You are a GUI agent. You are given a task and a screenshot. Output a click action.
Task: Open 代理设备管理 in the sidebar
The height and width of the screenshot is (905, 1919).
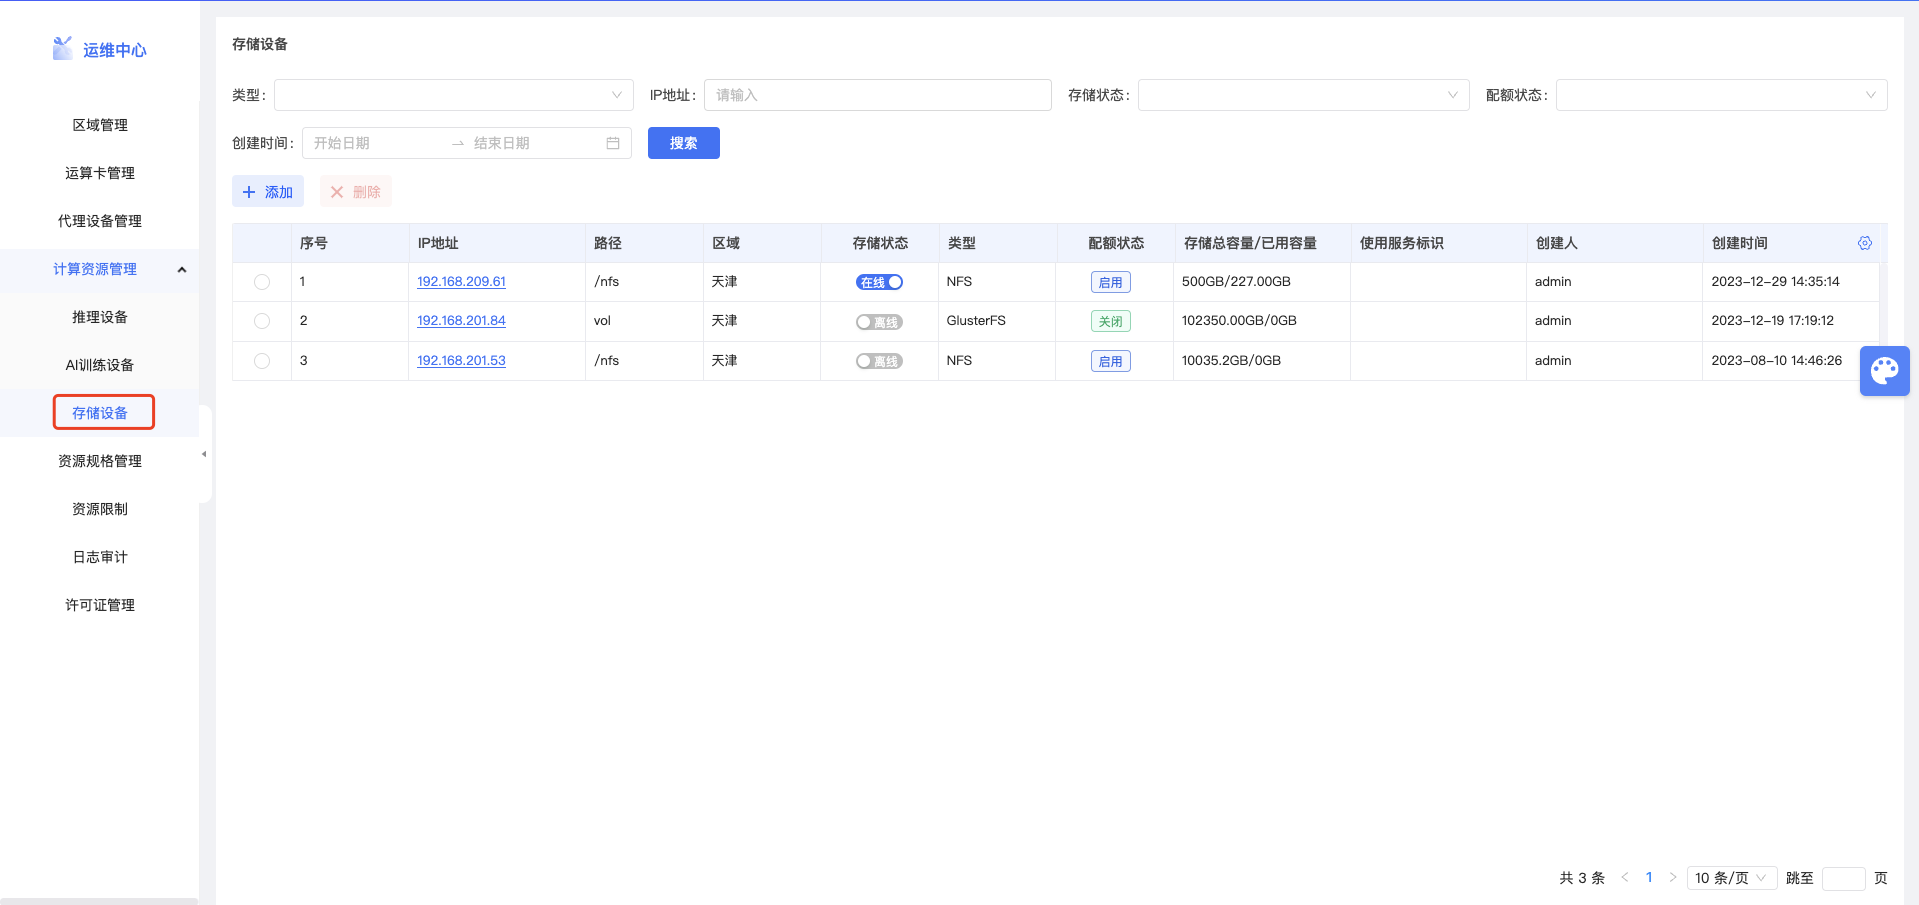coord(100,221)
